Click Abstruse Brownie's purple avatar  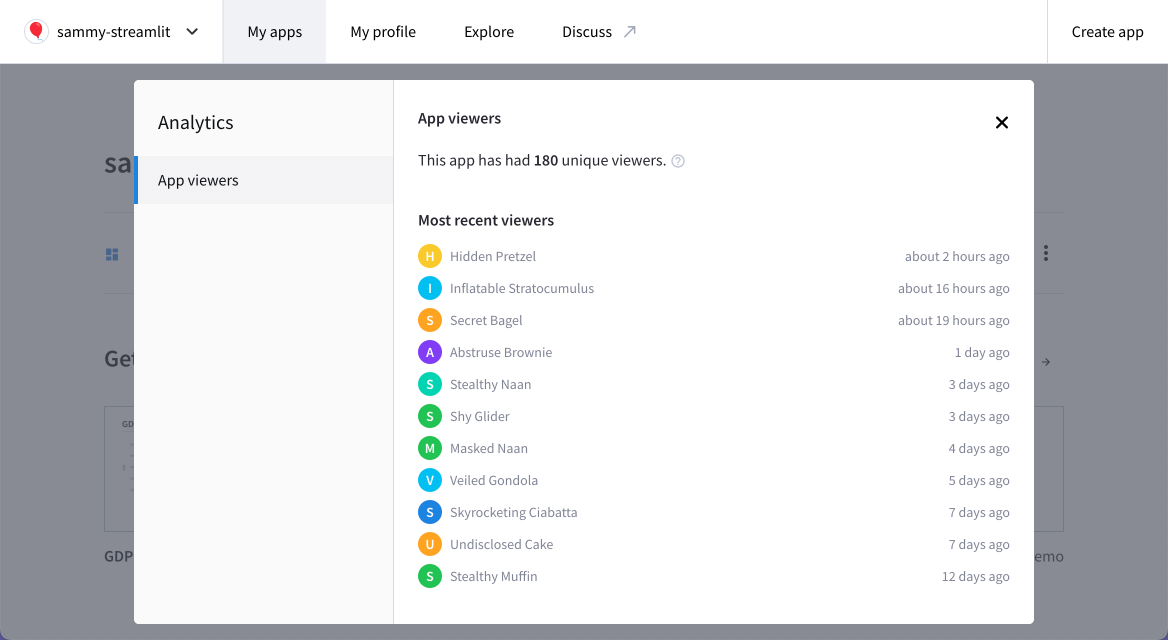click(430, 352)
